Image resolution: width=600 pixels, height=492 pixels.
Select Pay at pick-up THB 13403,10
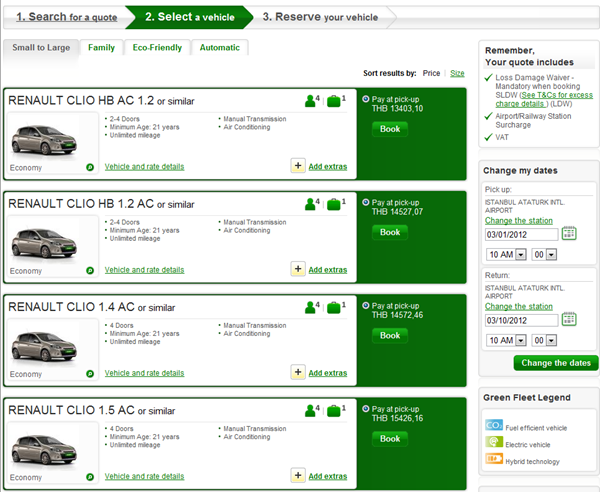coord(366,99)
